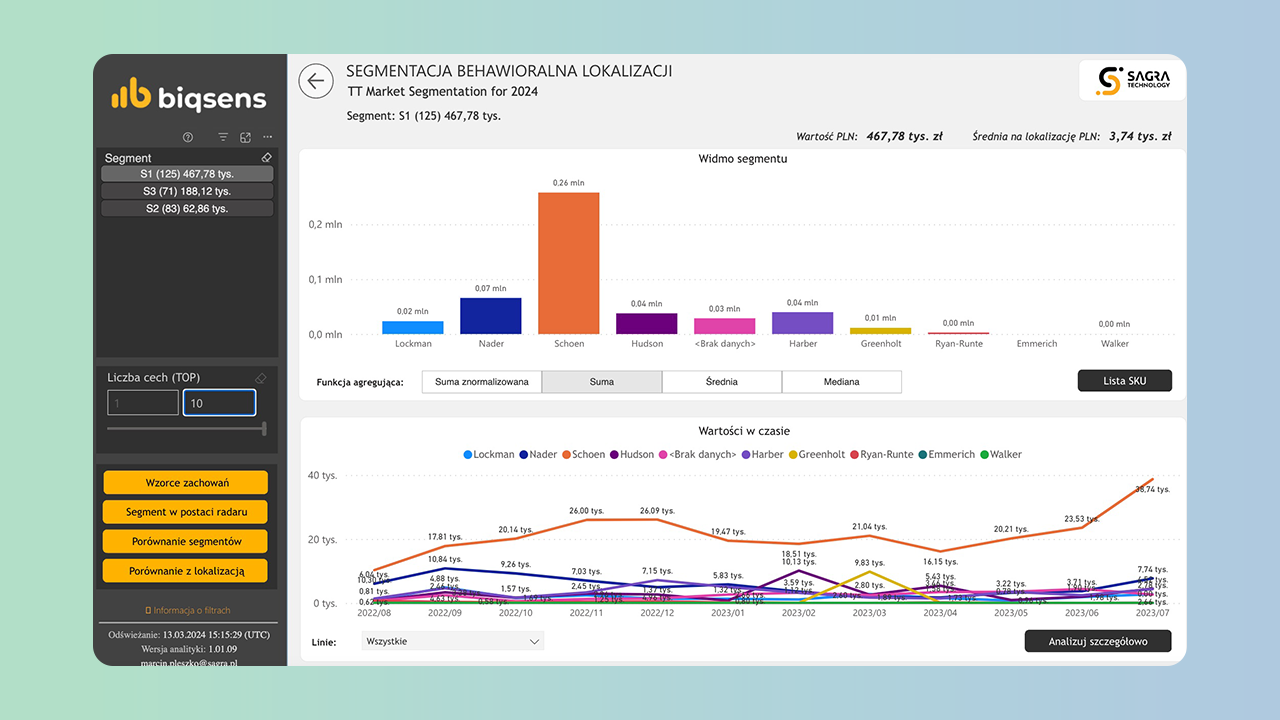
Task: Select segment S1 (125) 467,78 tys.
Action: [187, 174]
